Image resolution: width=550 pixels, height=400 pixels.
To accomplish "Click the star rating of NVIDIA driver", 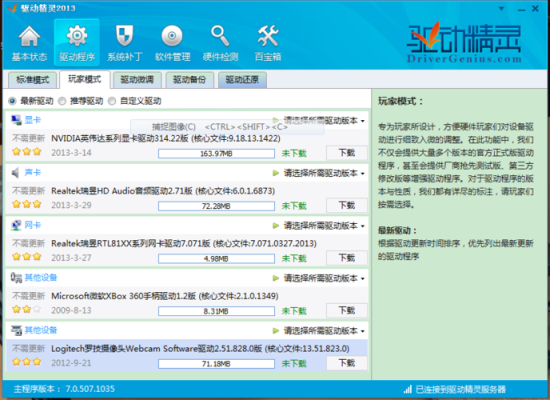I will [27, 152].
